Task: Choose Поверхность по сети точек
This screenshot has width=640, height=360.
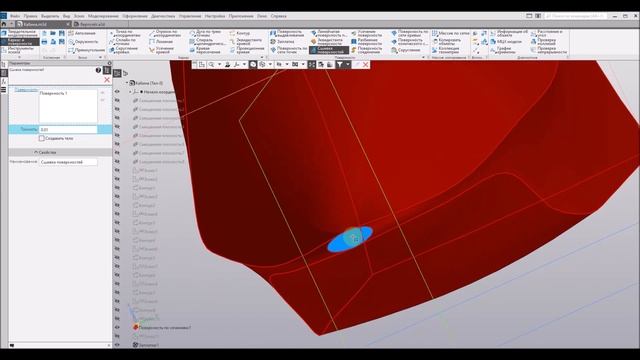Action: [x=289, y=50]
